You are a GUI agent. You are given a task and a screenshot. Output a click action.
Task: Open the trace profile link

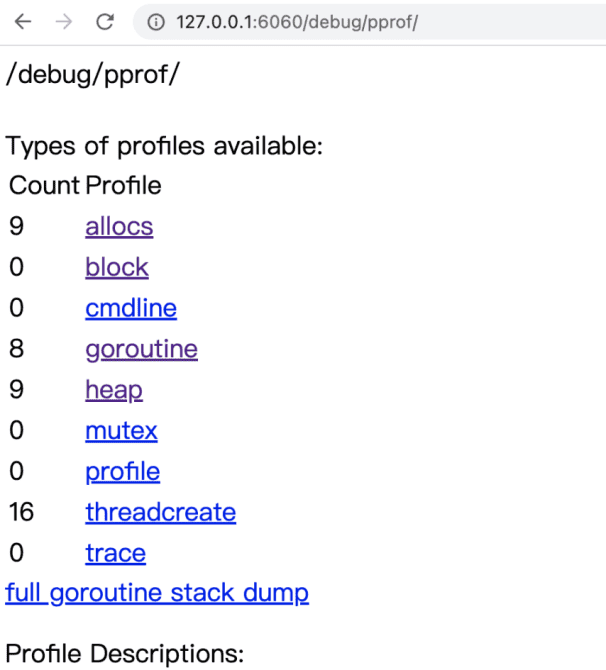115,554
